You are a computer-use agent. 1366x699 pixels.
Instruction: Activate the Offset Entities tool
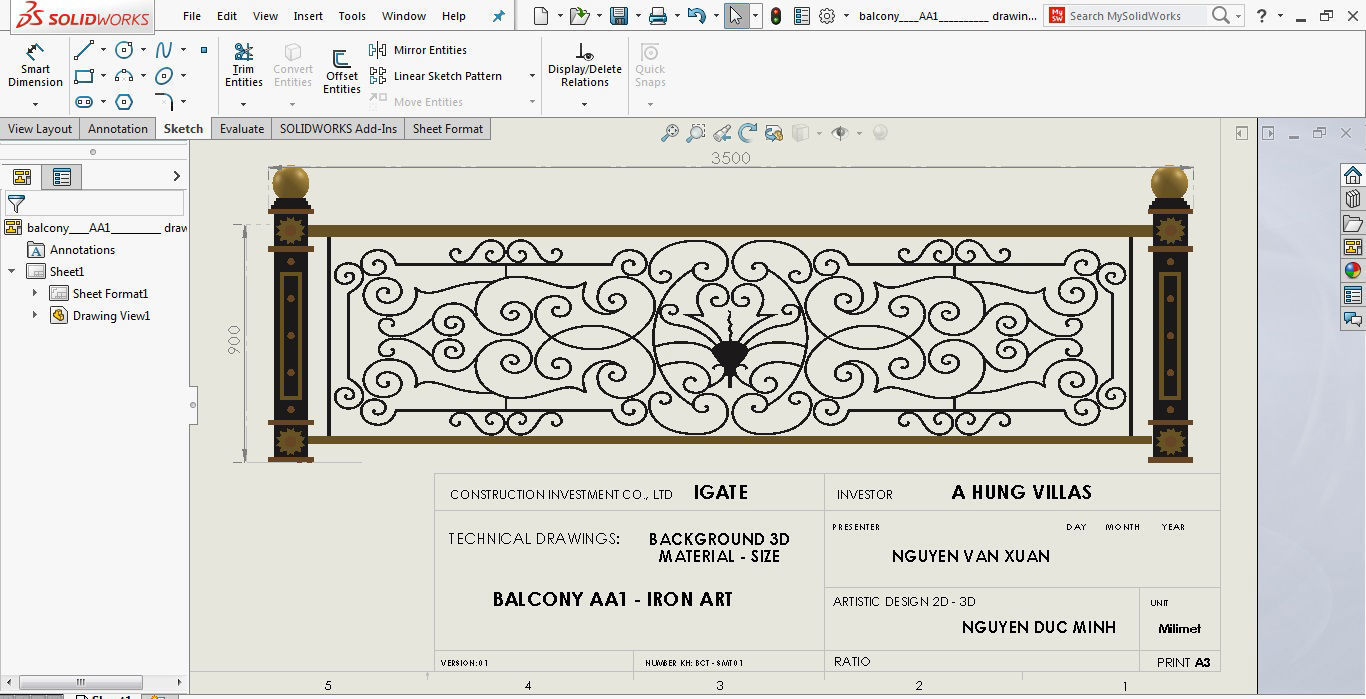342,71
